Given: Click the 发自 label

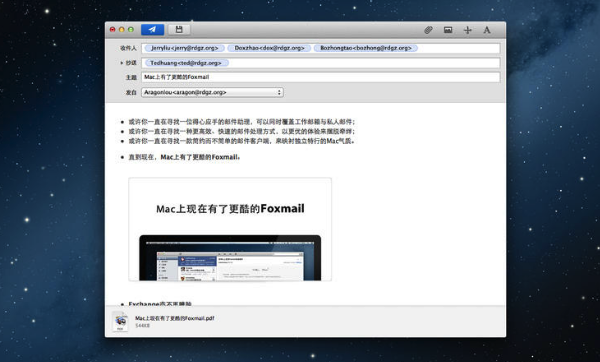Looking at the screenshot, I should [131, 92].
